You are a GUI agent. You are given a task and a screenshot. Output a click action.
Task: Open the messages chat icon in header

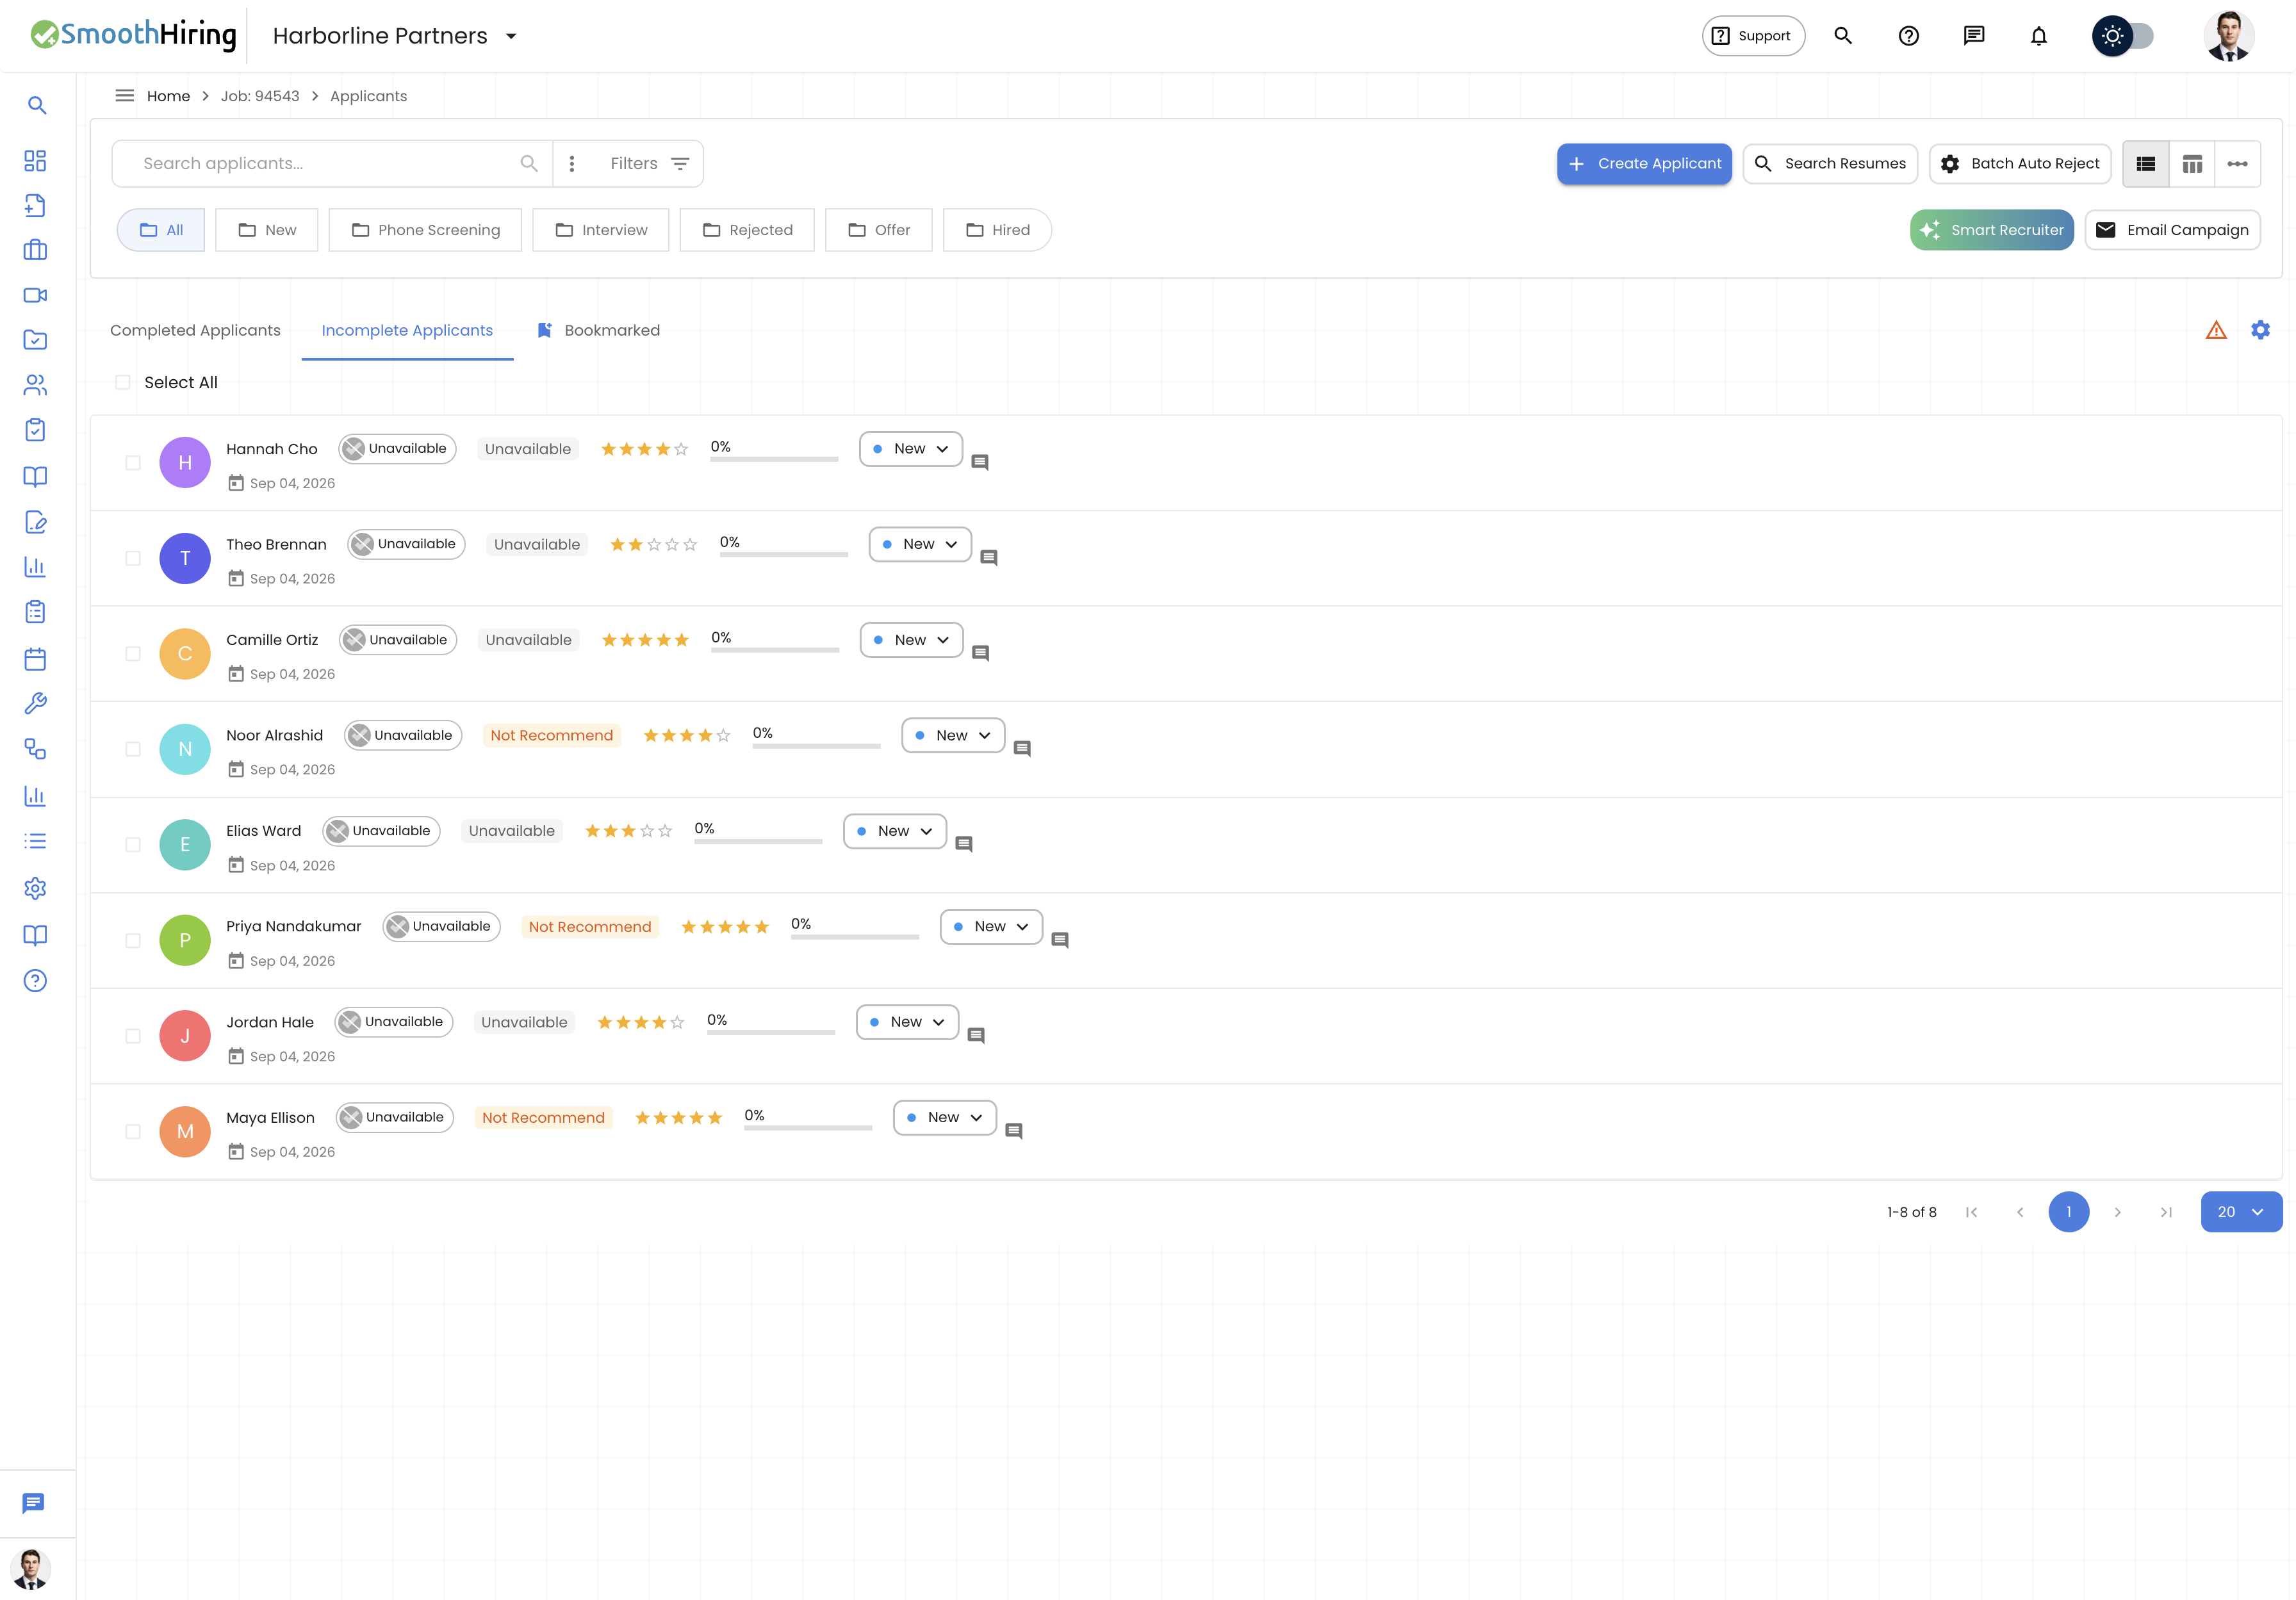[x=1973, y=36]
